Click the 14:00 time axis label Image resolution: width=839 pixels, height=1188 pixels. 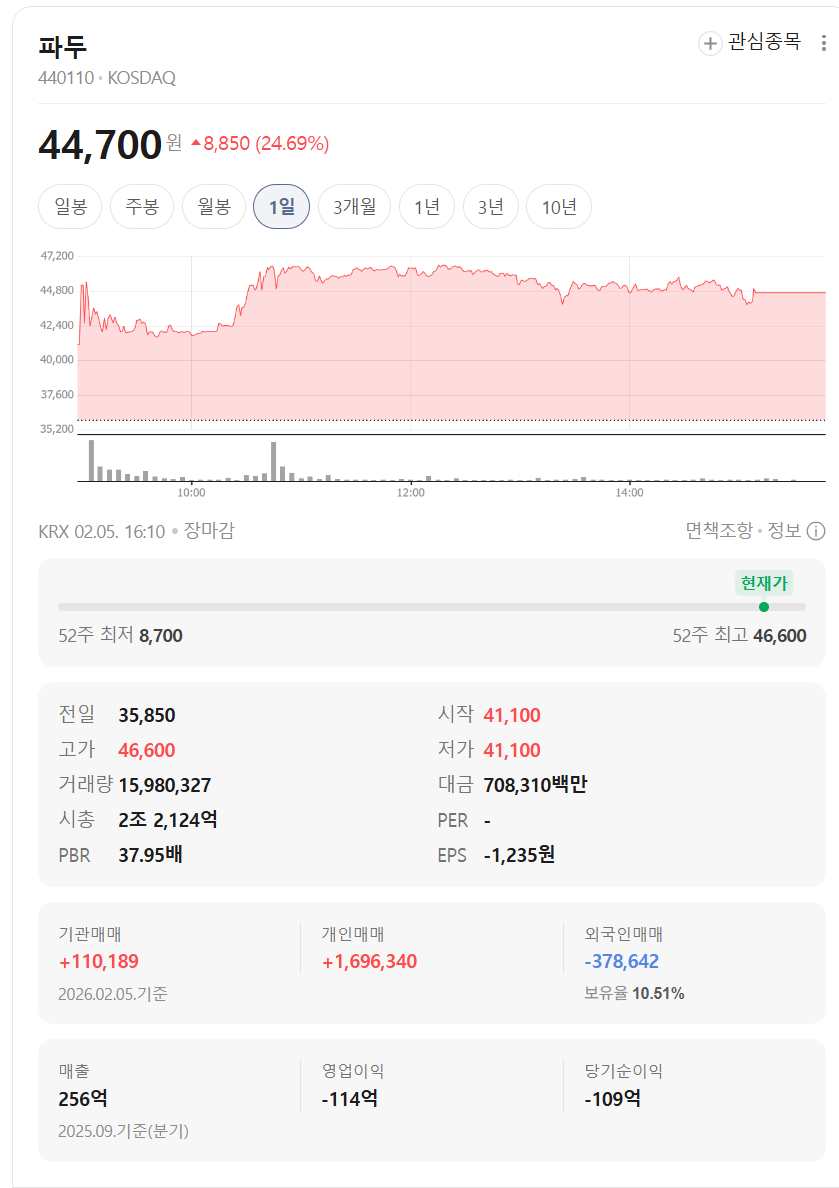(630, 492)
